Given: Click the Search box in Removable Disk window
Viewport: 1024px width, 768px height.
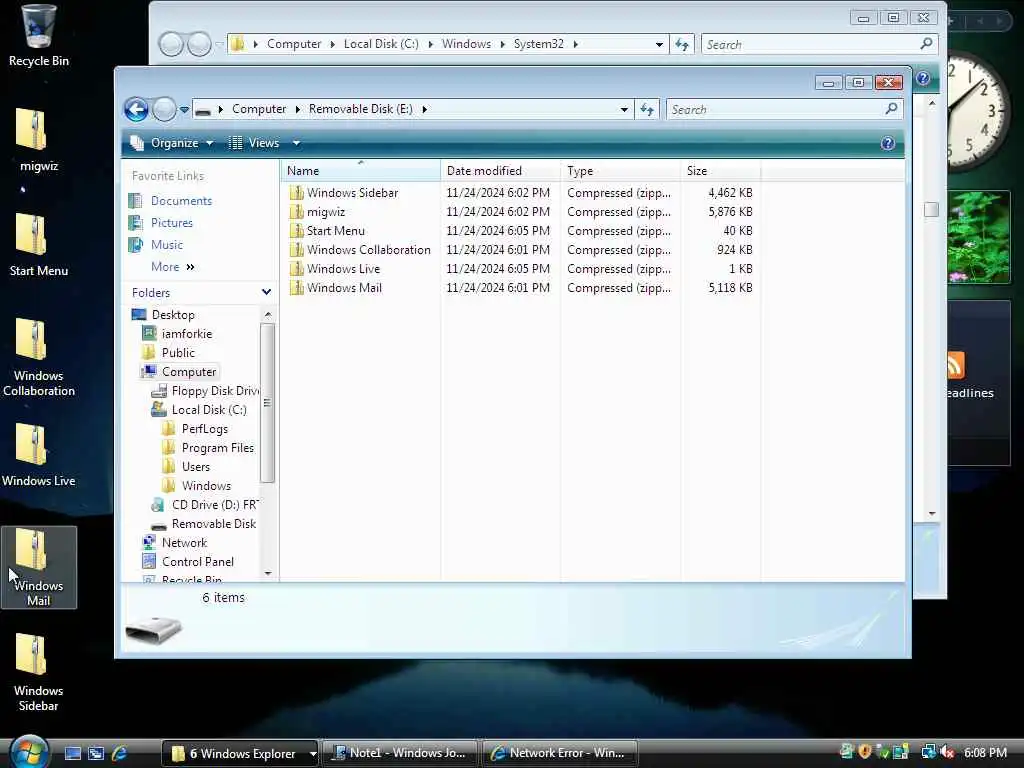Looking at the screenshot, I should 774,110.
